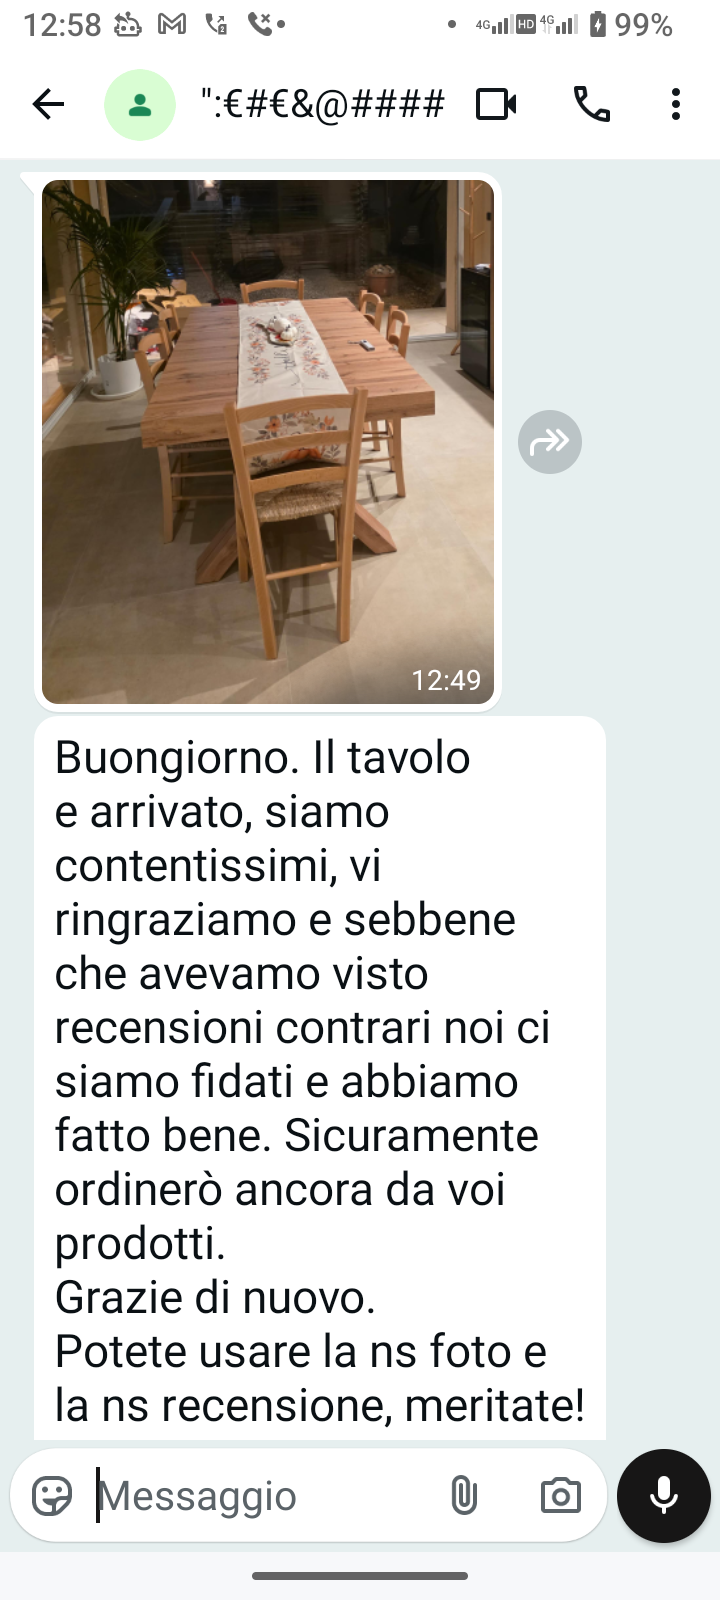Open the camera from the message bar
This screenshot has height=1600, width=720.
coord(560,1496)
